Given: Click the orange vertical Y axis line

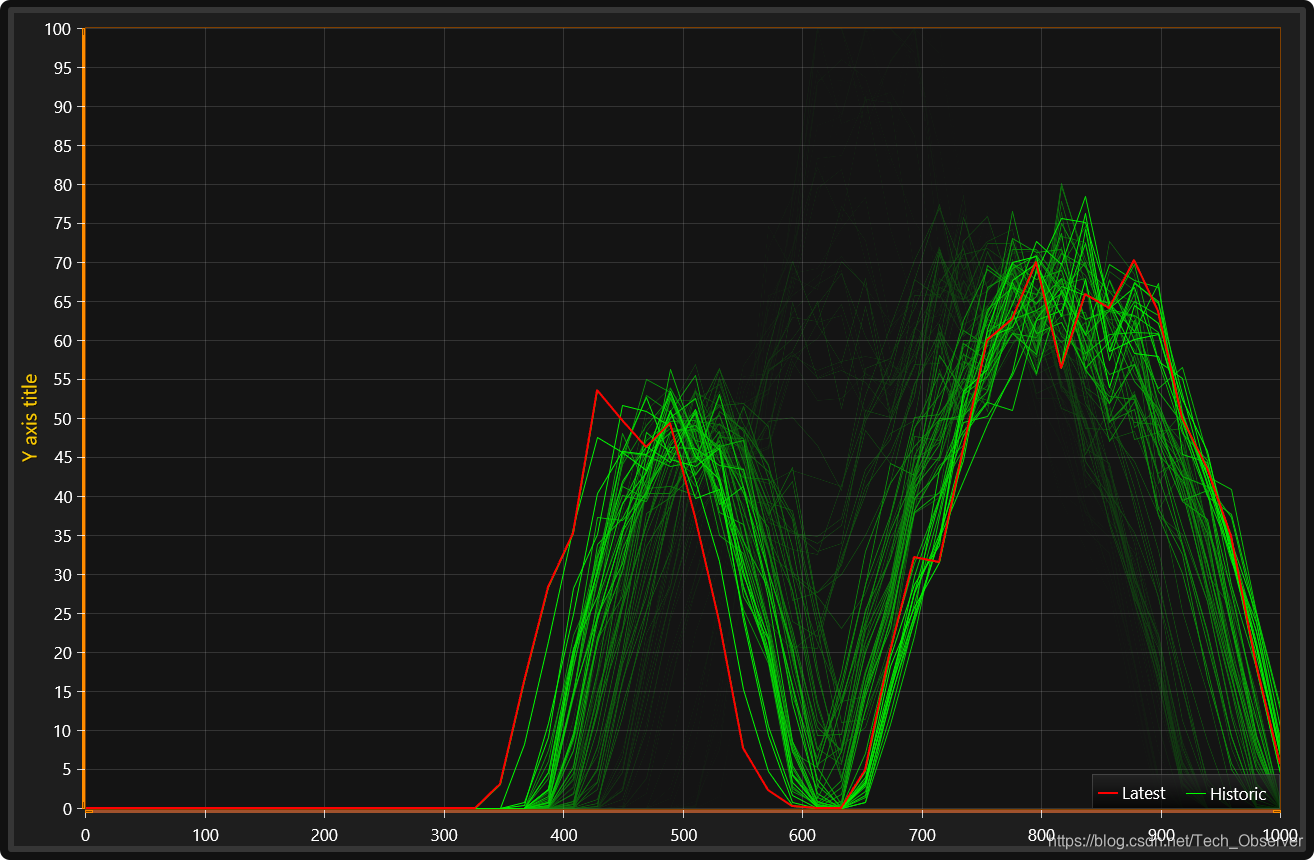Looking at the screenshot, I should [x=84, y=418].
